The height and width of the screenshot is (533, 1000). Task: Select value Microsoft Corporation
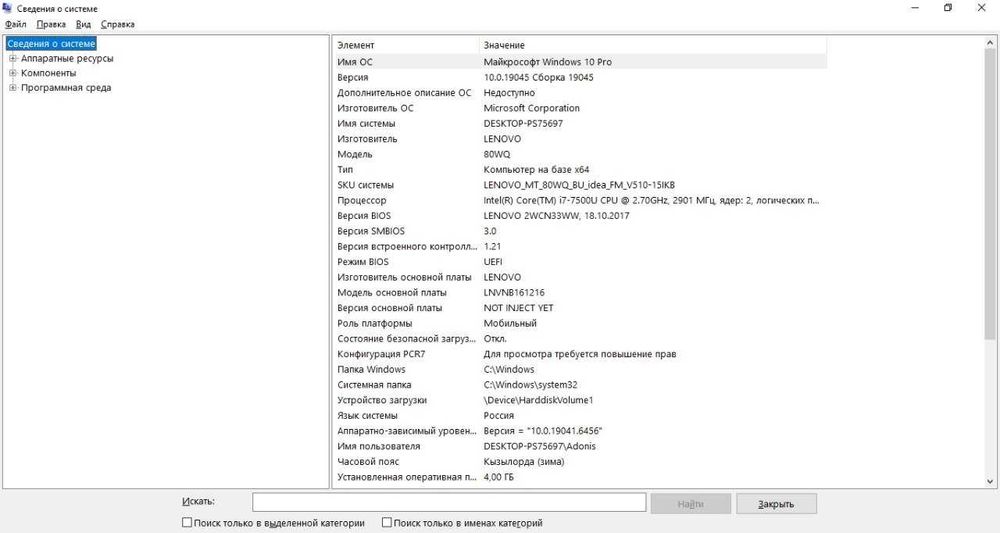click(x=531, y=108)
